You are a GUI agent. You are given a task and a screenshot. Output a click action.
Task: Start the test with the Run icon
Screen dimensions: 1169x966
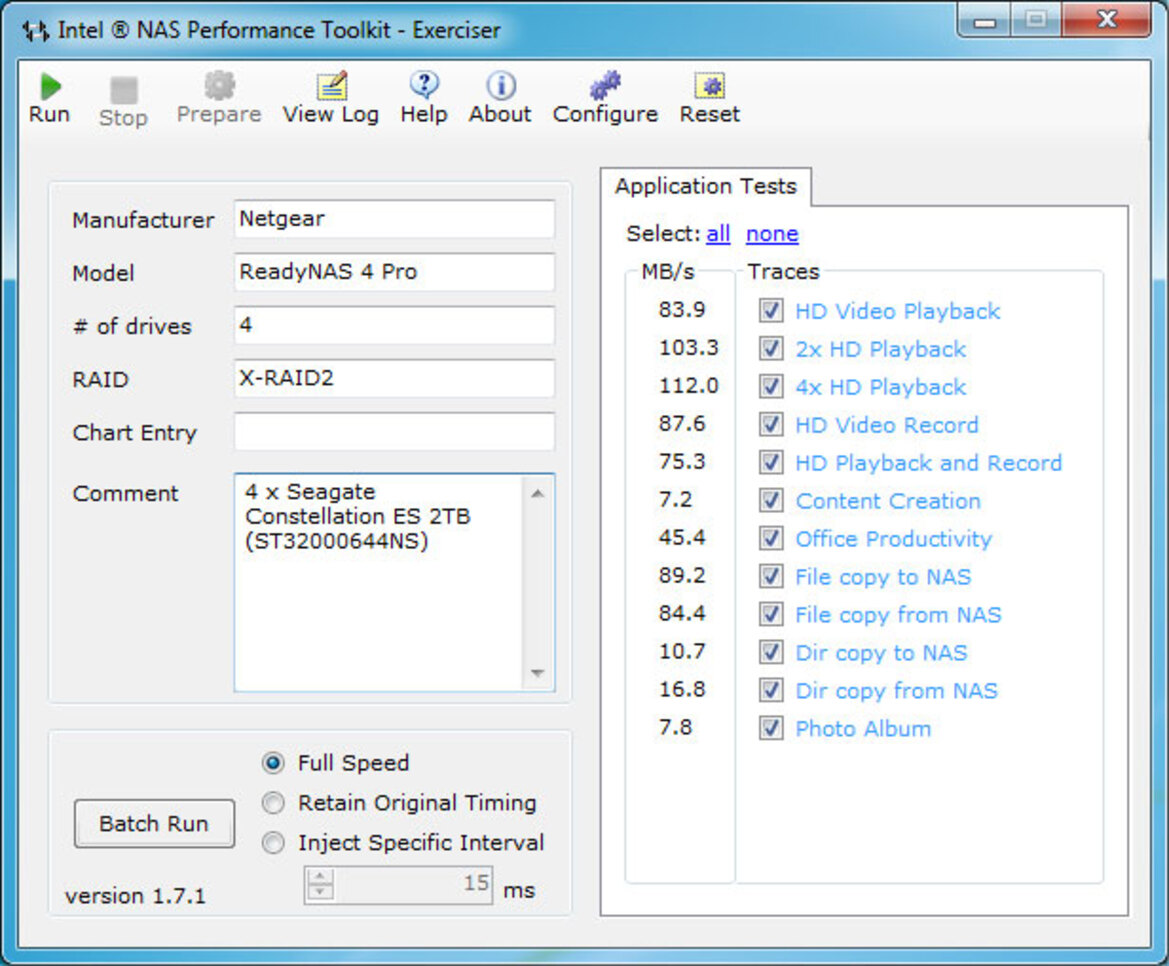point(50,86)
